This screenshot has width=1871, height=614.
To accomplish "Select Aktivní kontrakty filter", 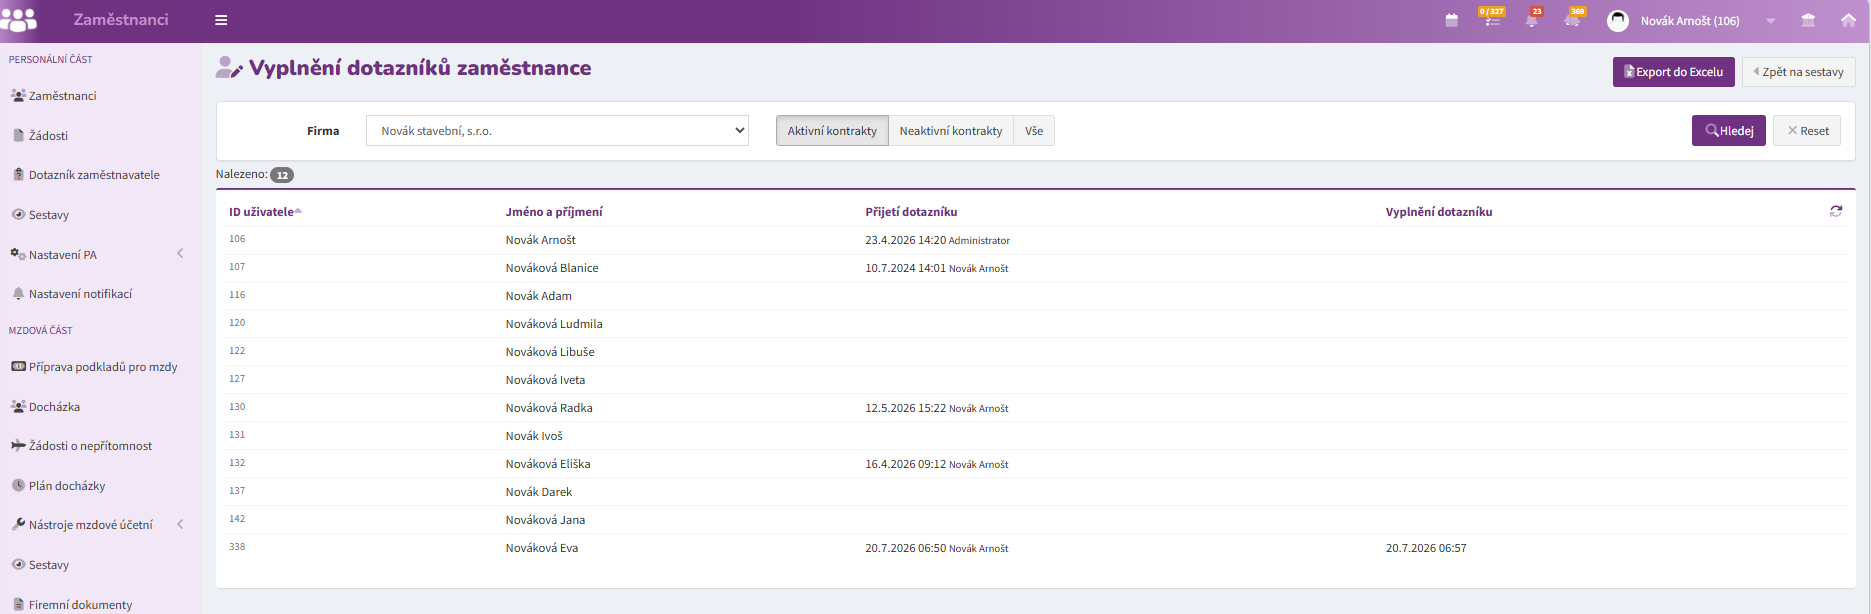I will coord(832,131).
